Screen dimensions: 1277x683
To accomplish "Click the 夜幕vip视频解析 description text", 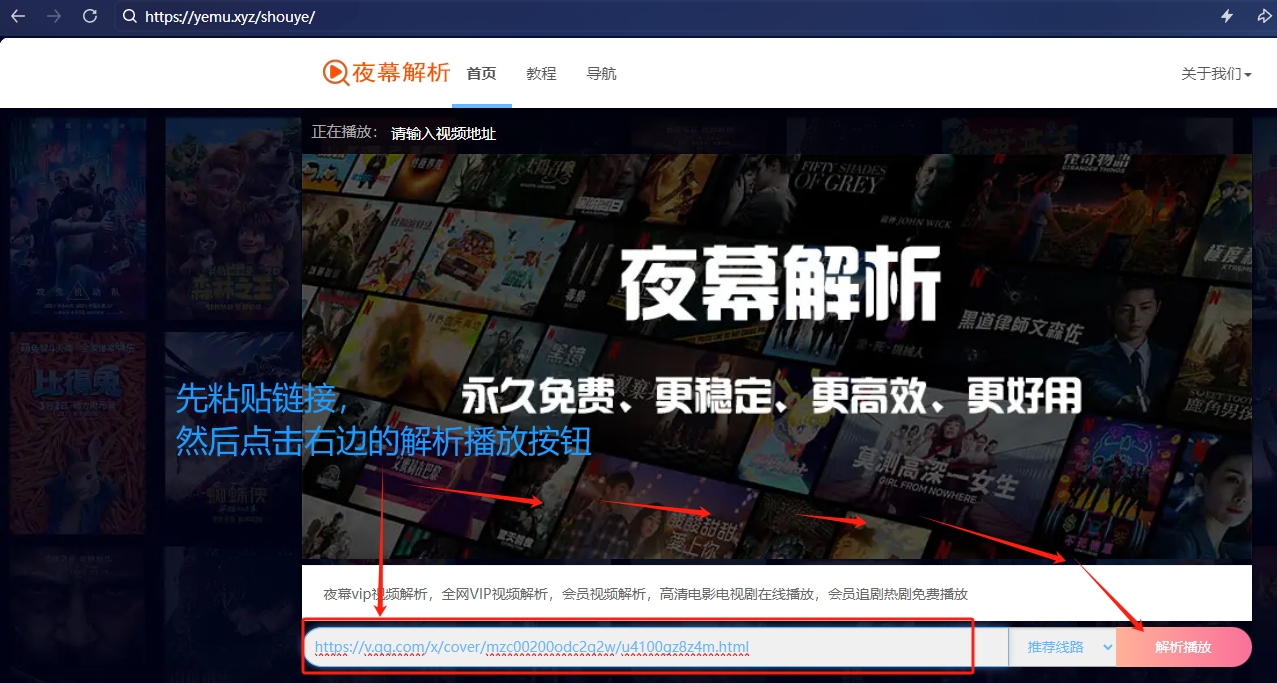I will (x=645, y=594).
